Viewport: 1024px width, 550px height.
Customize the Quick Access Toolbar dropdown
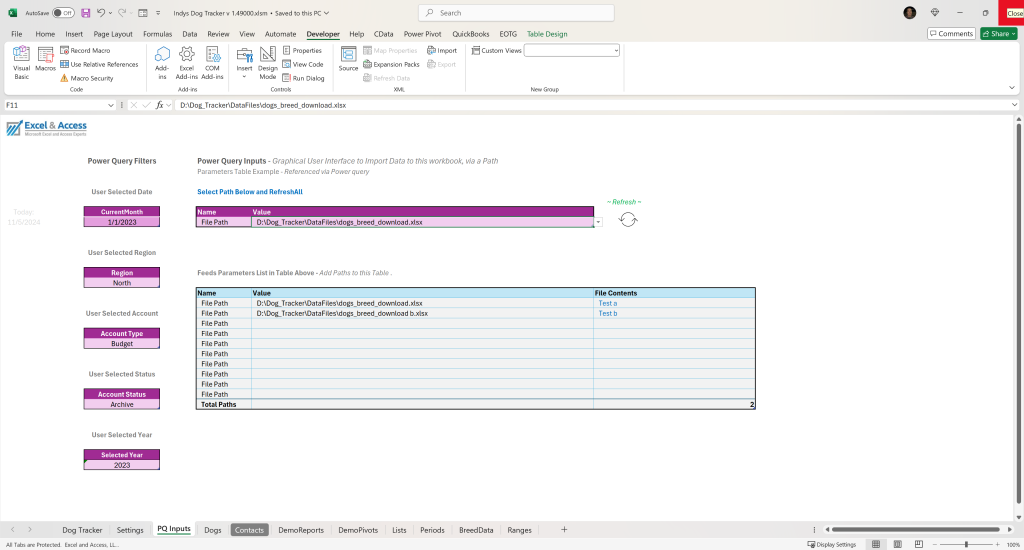(x=158, y=12)
